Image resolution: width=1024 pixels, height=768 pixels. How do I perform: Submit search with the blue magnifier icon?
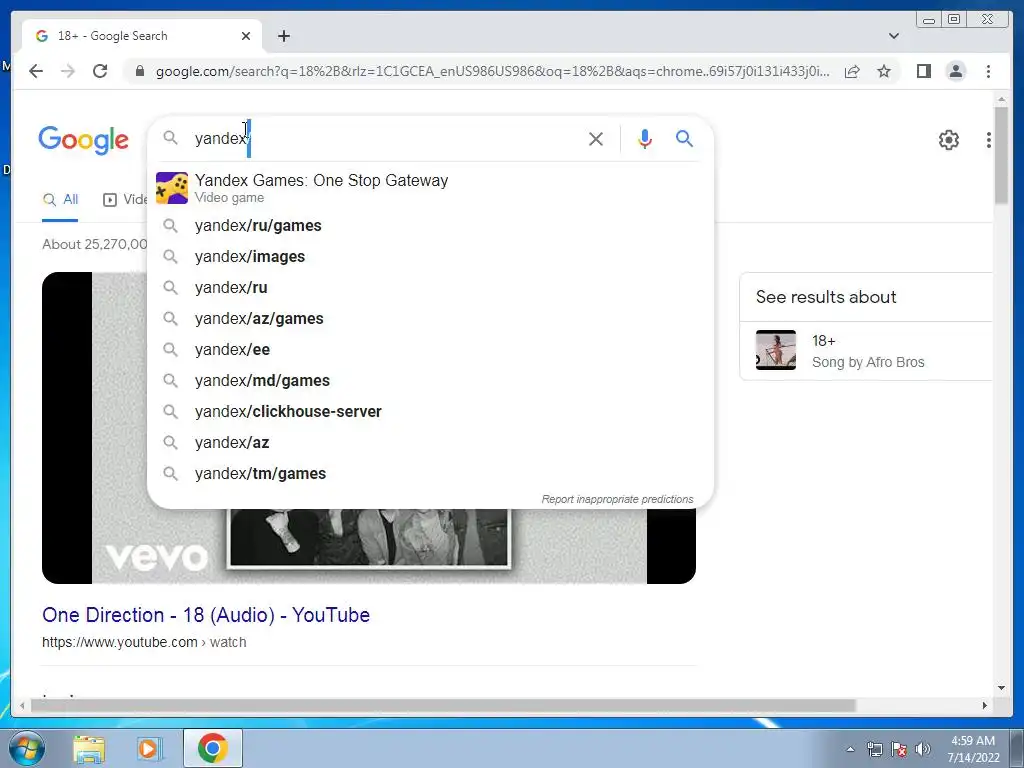pos(684,138)
